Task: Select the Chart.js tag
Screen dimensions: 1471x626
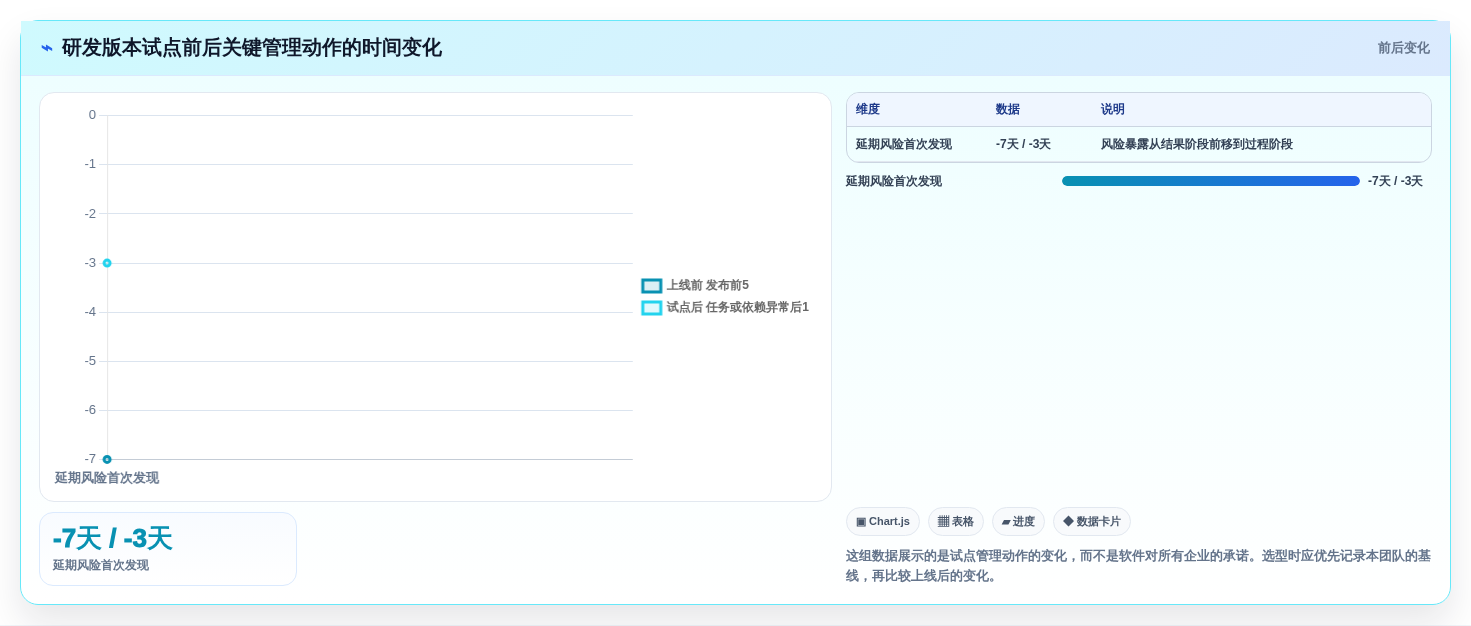Action: click(883, 522)
